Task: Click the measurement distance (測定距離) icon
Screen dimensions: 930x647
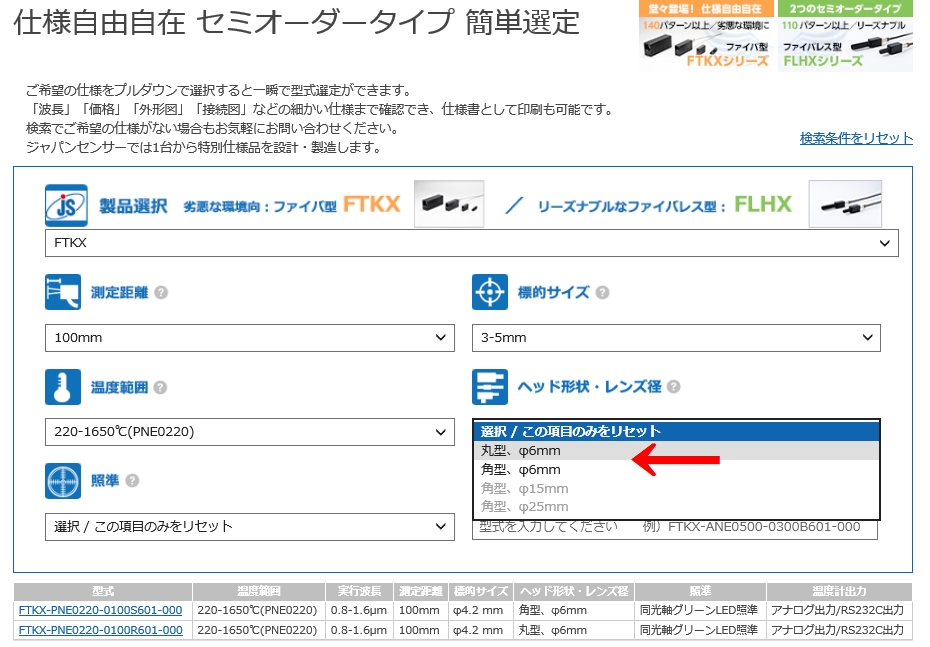Action: (x=63, y=292)
